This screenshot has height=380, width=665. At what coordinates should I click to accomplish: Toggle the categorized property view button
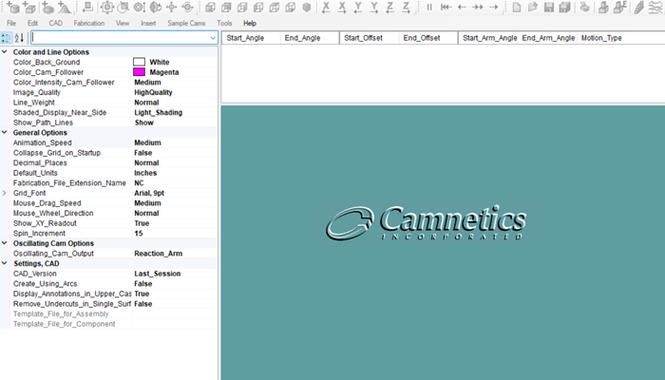6,38
